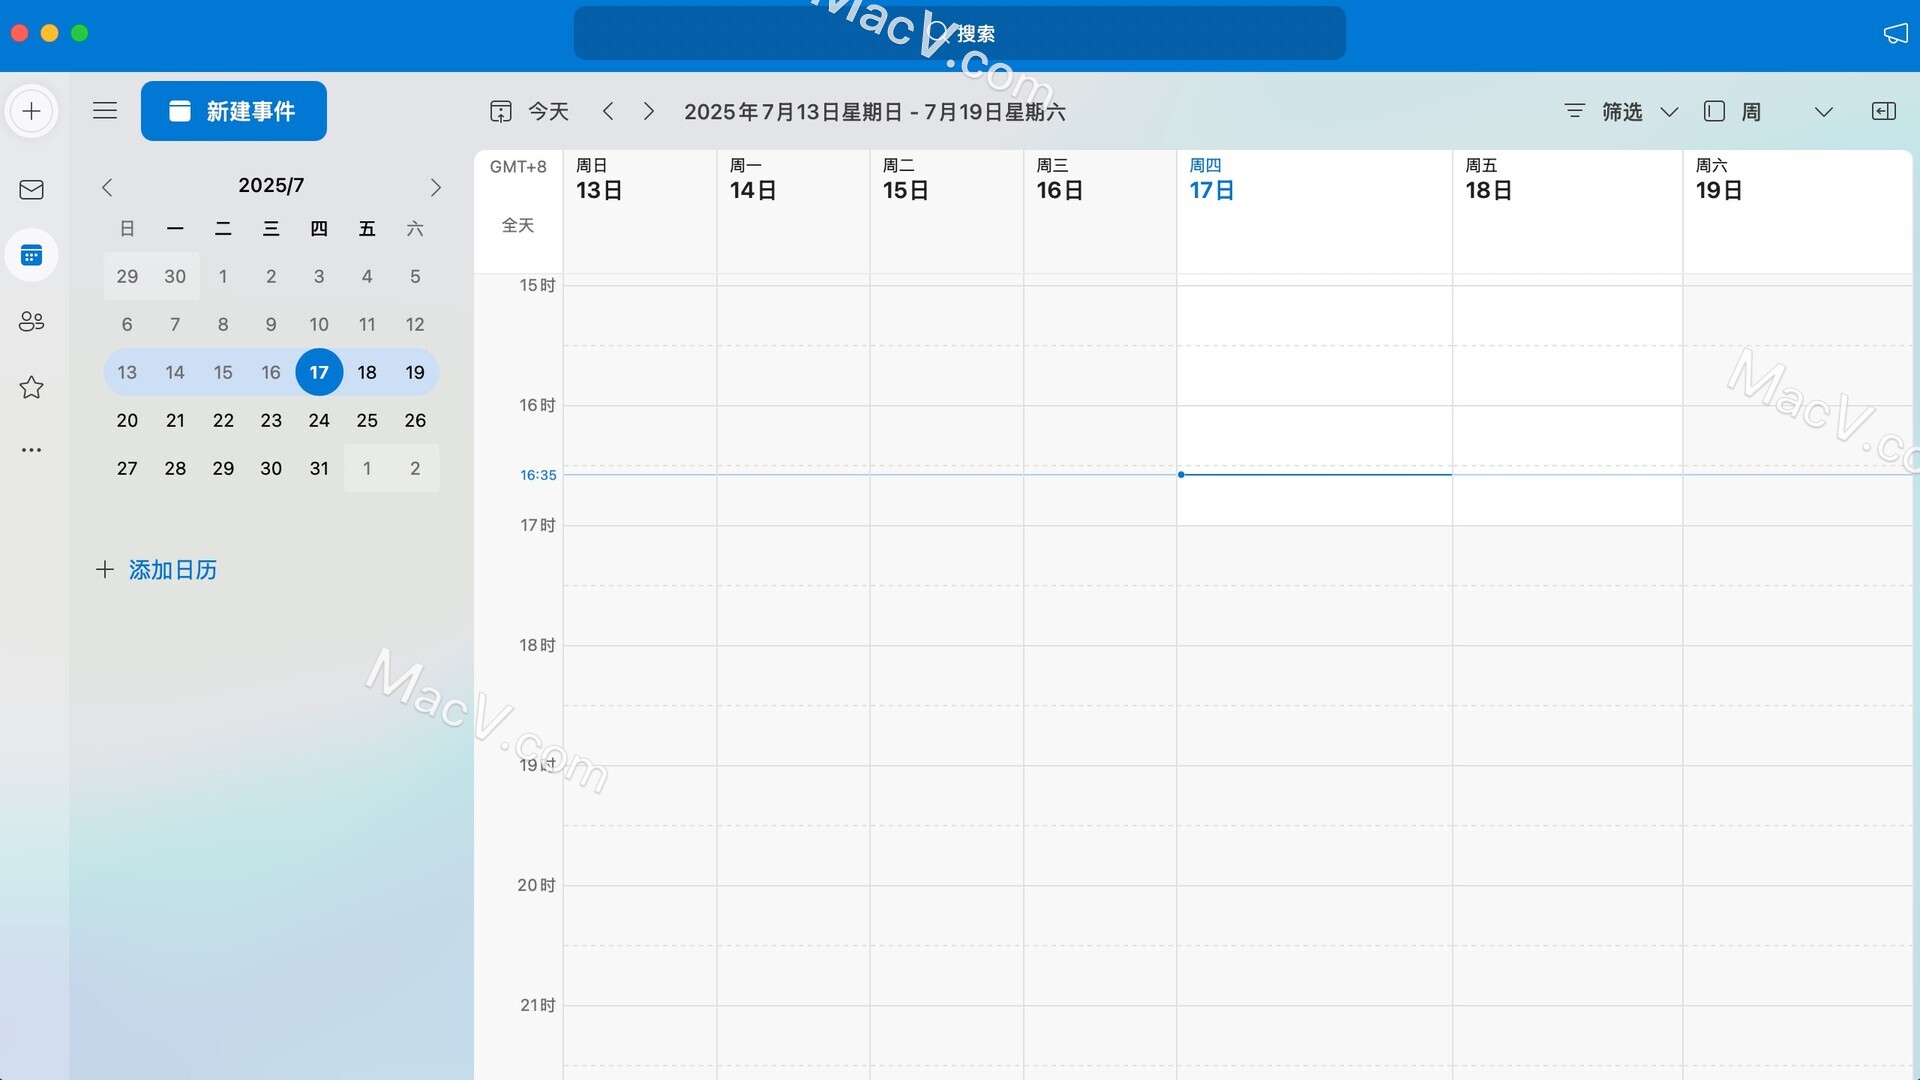This screenshot has height=1080, width=1920.
Task: Open the 周 view-switcher dropdown
Action: pos(1823,111)
